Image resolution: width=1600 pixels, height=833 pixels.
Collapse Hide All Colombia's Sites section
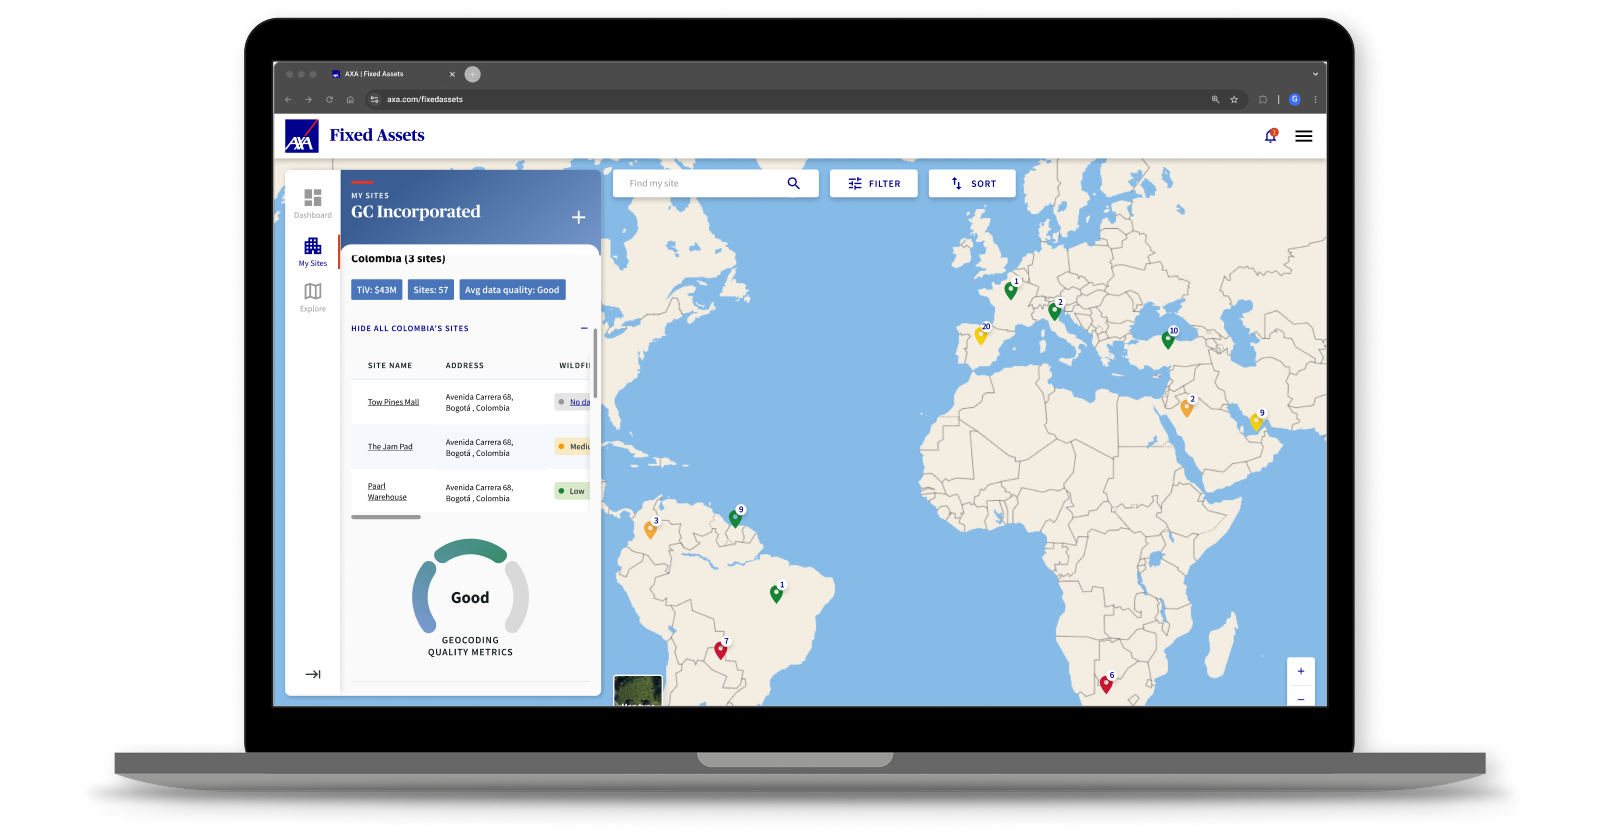584,328
